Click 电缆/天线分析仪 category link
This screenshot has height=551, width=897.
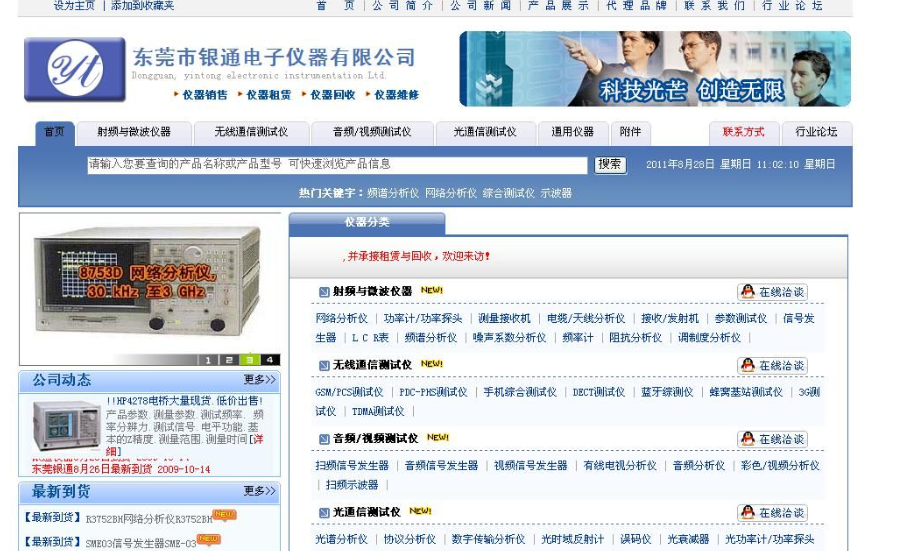586,319
